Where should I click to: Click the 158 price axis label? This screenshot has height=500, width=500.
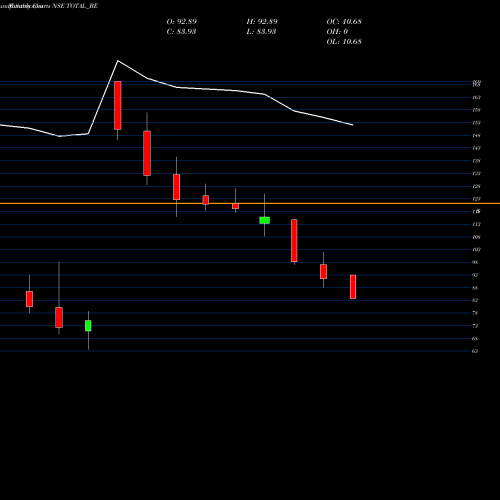click(476, 110)
